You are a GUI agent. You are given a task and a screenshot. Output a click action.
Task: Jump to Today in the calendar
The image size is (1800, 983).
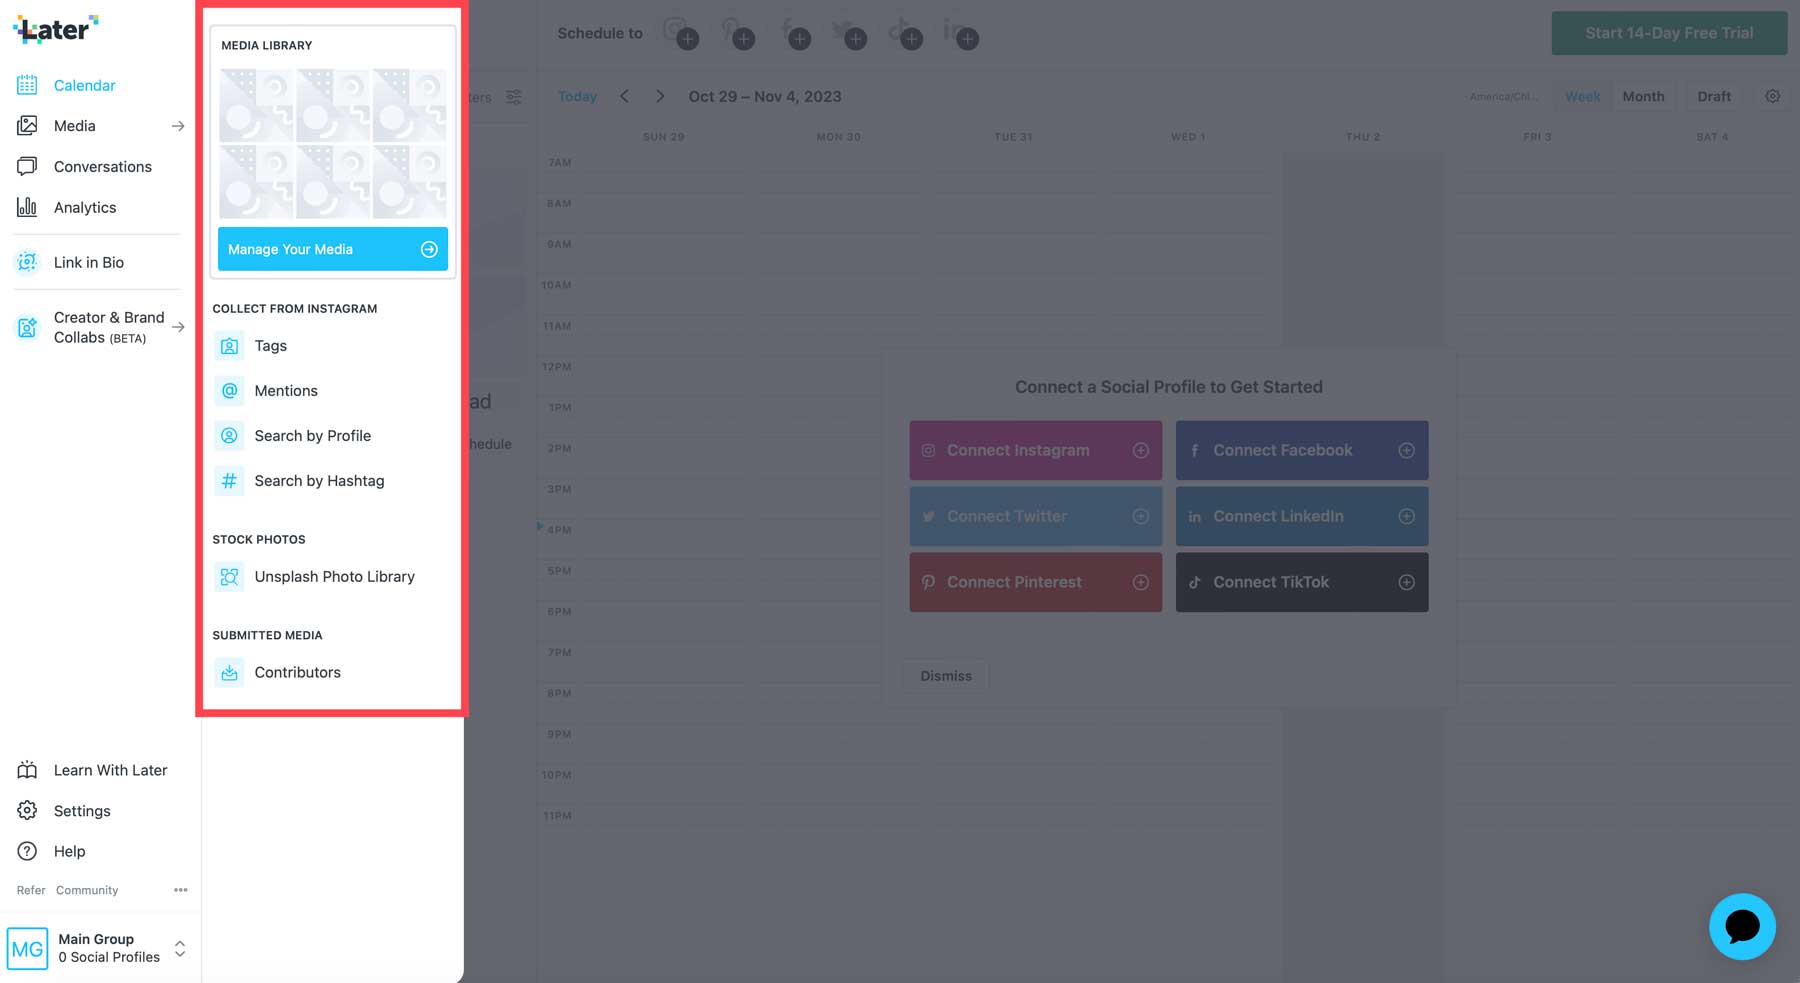click(577, 97)
